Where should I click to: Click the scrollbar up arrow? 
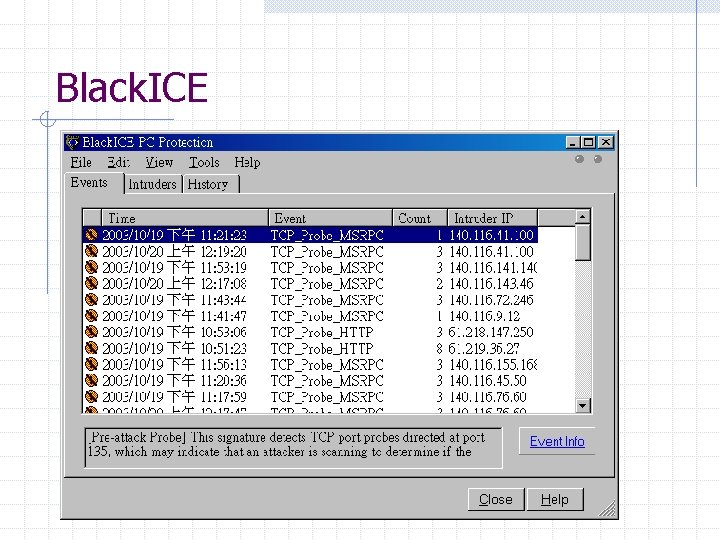point(583,217)
